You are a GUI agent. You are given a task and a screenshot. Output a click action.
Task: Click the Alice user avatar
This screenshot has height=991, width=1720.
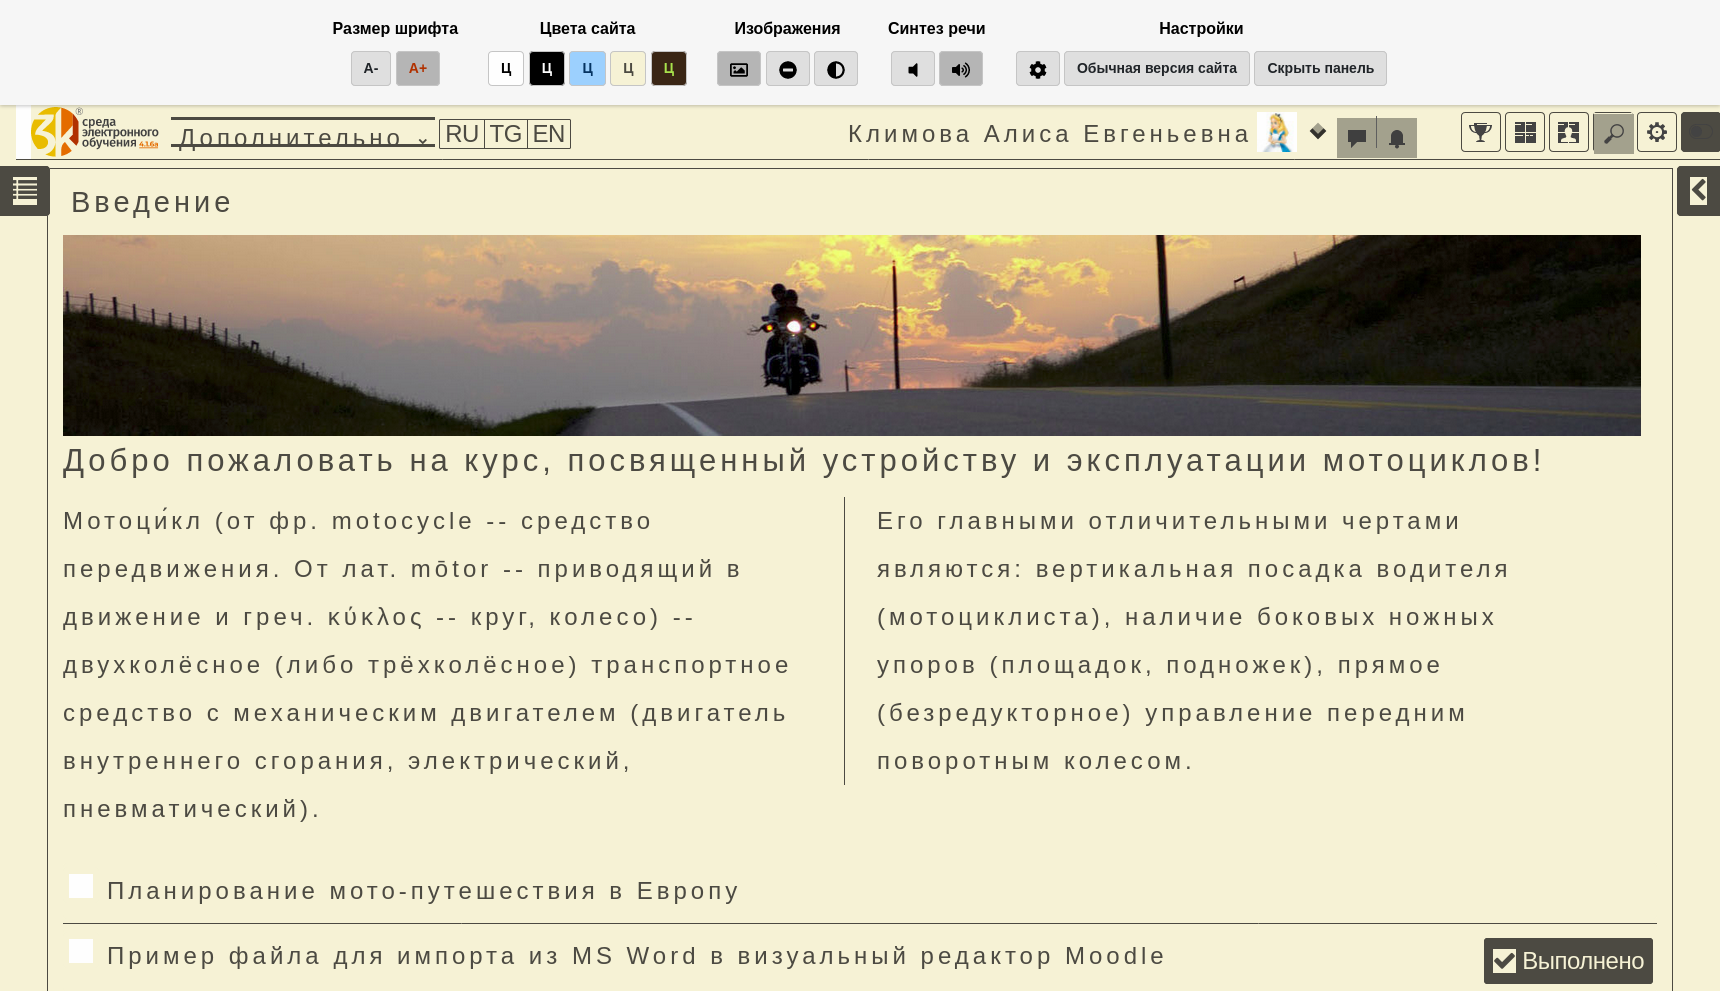tap(1277, 132)
